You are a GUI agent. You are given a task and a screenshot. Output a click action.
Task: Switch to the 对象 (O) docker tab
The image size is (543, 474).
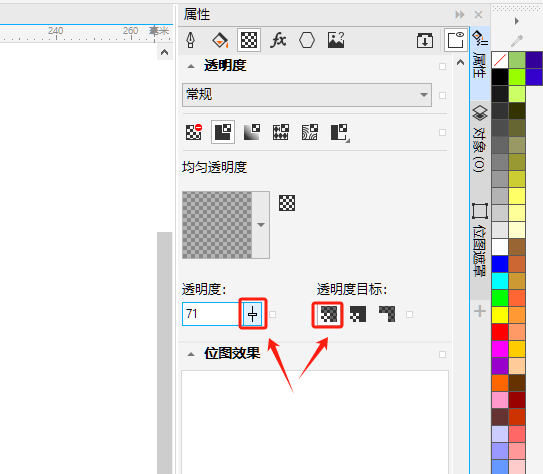click(x=480, y=139)
